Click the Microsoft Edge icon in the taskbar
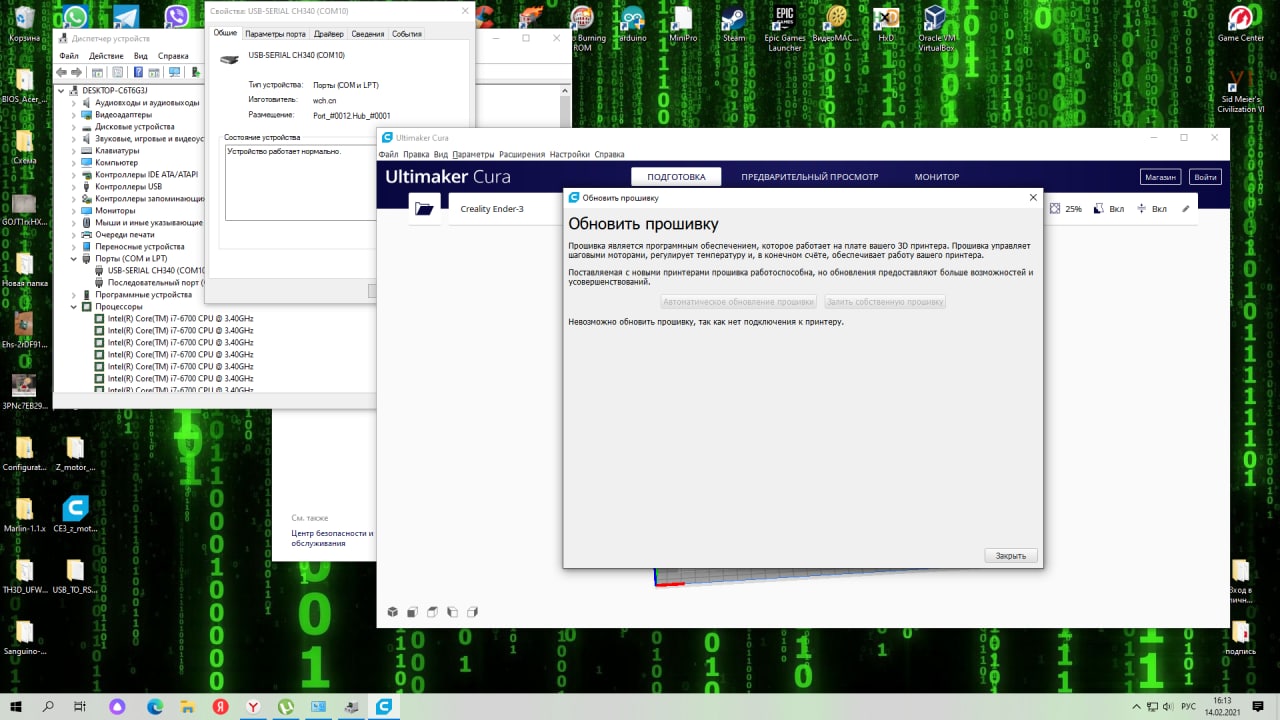This screenshot has height=720, width=1280. [x=155, y=706]
